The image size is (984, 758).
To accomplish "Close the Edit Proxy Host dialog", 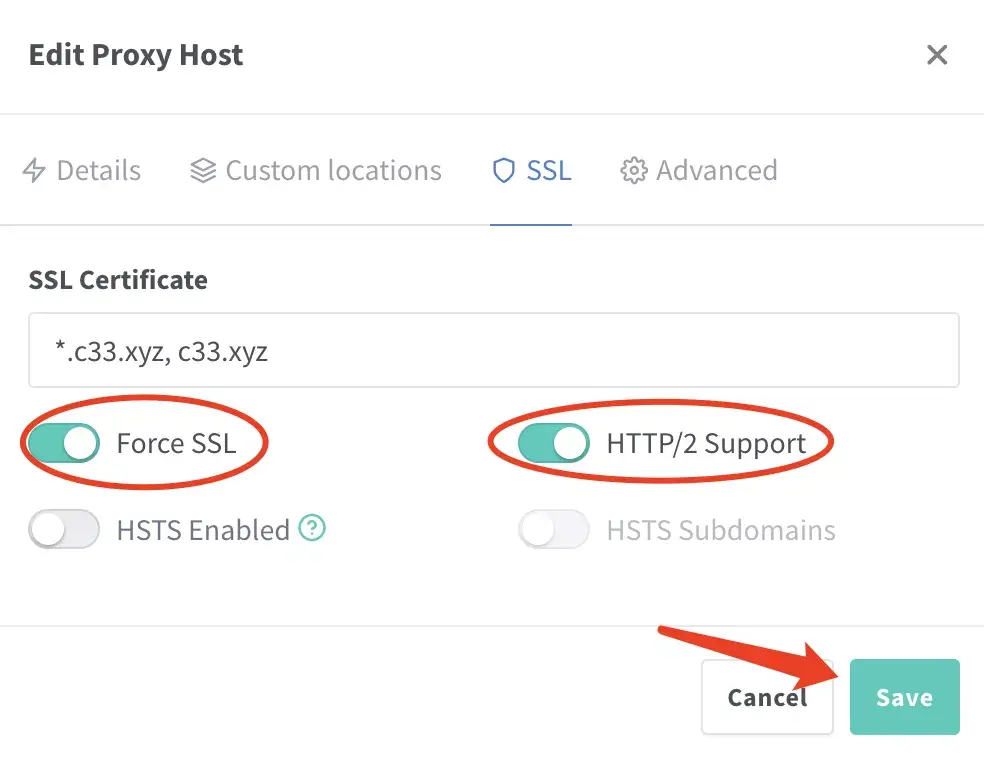I will [937, 55].
